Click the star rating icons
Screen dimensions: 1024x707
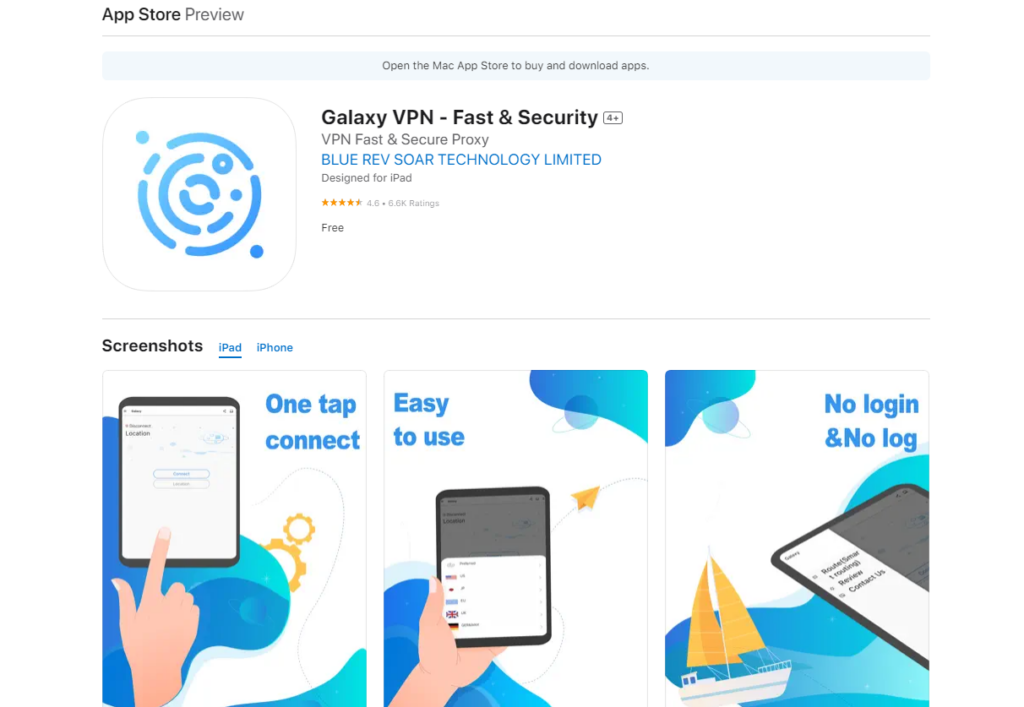342,203
